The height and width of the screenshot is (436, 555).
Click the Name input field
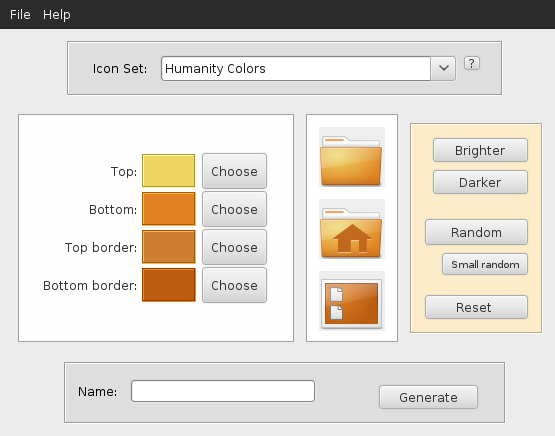(x=223, y=391)
